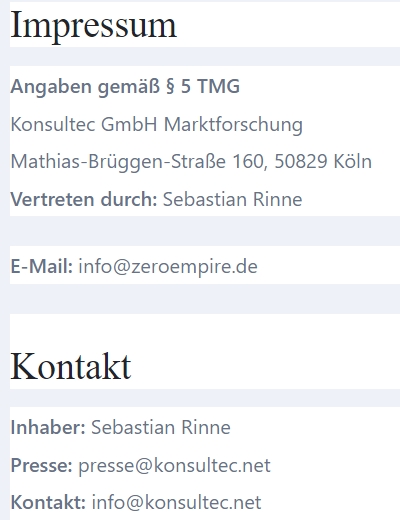Click the word Marktforschung
This screenshot has width=400, height=520.
[233, 125]
